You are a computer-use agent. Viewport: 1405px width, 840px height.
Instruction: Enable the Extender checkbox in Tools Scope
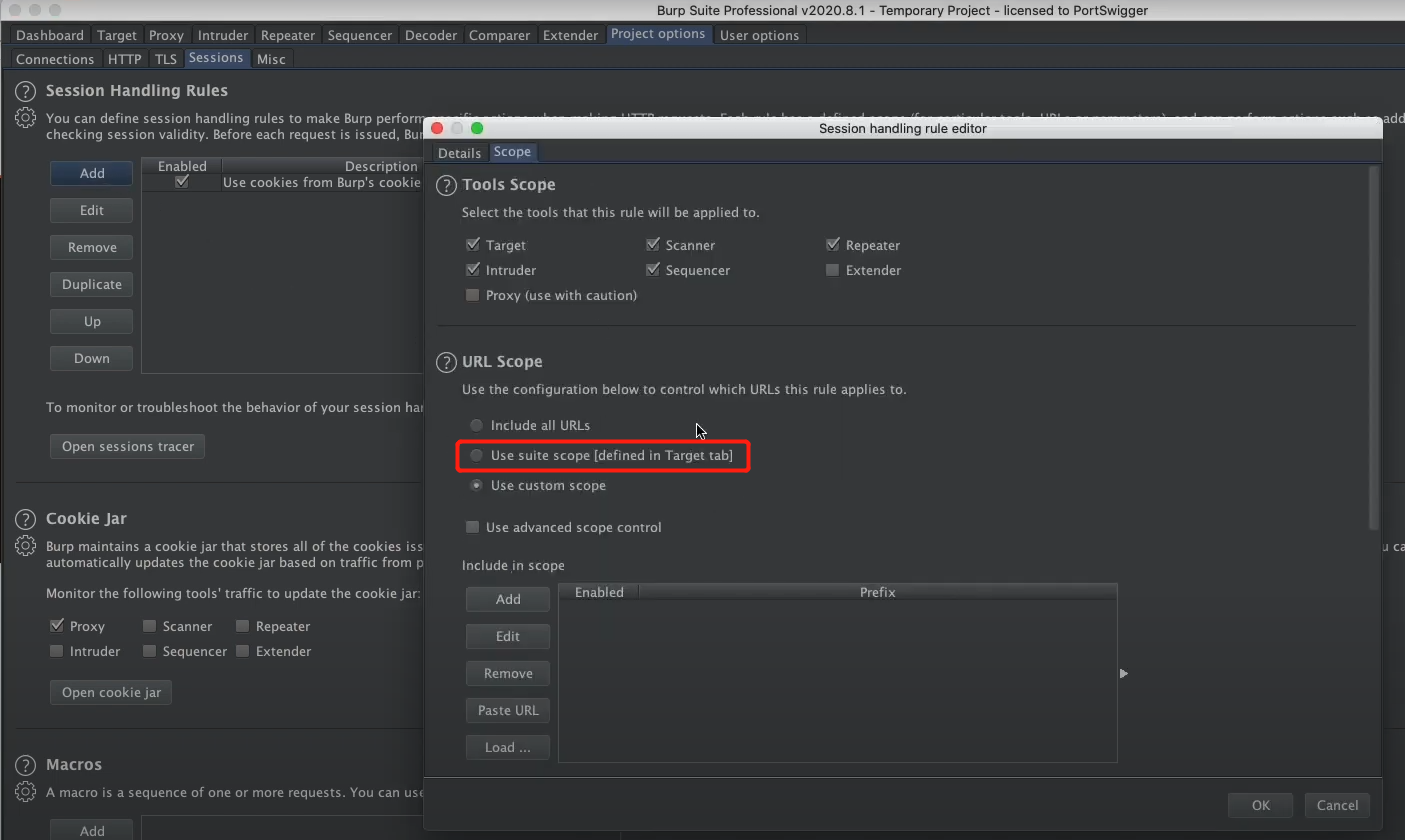tap(832, 270)
